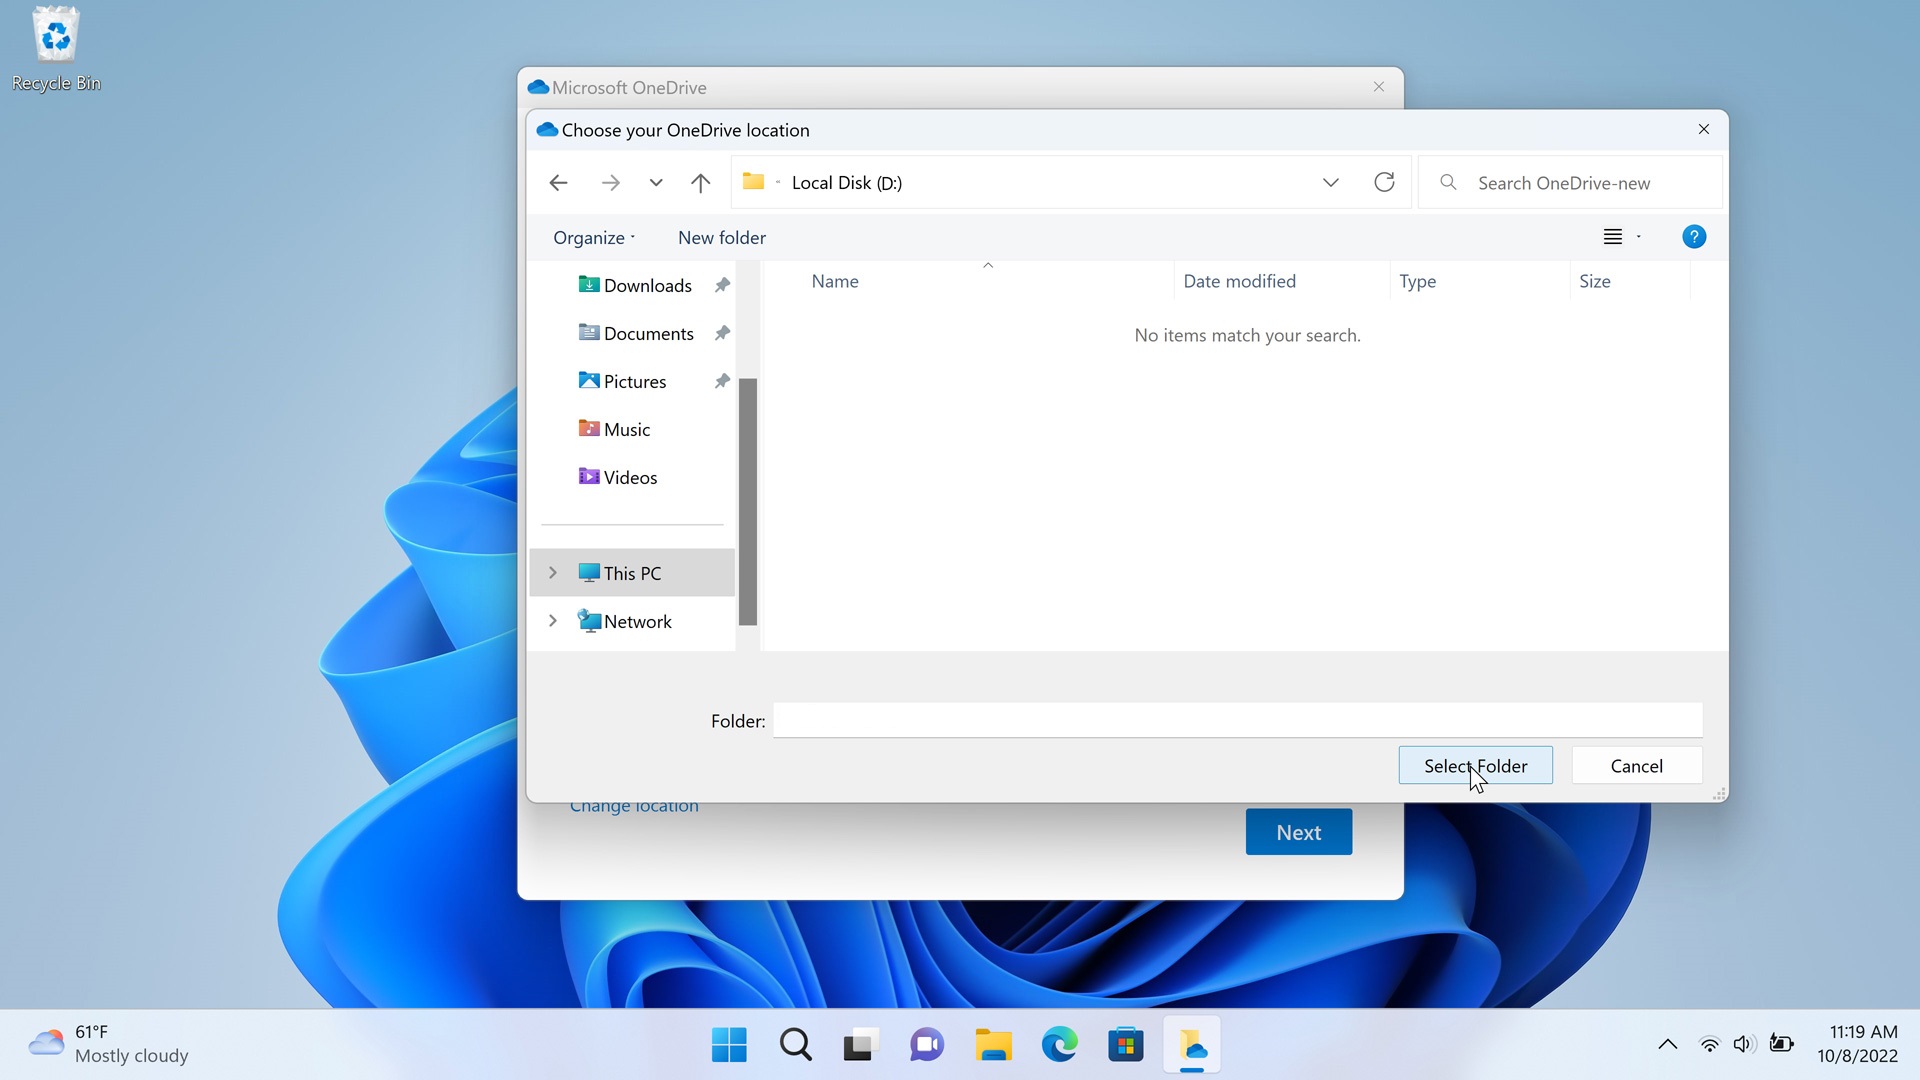Select Downloads in the navigation pane
Viewport: 1920px width, 1080px height.
click(647, 286)
